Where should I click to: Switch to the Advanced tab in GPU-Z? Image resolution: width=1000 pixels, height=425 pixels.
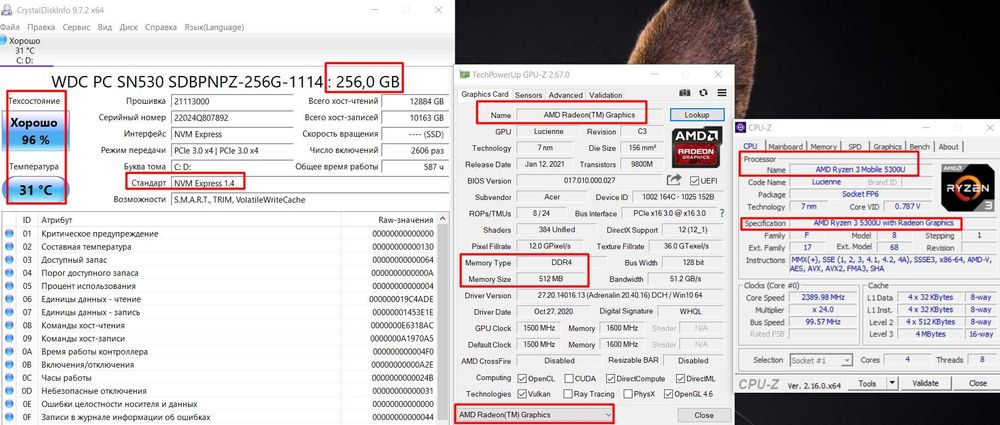coord(566,95)
